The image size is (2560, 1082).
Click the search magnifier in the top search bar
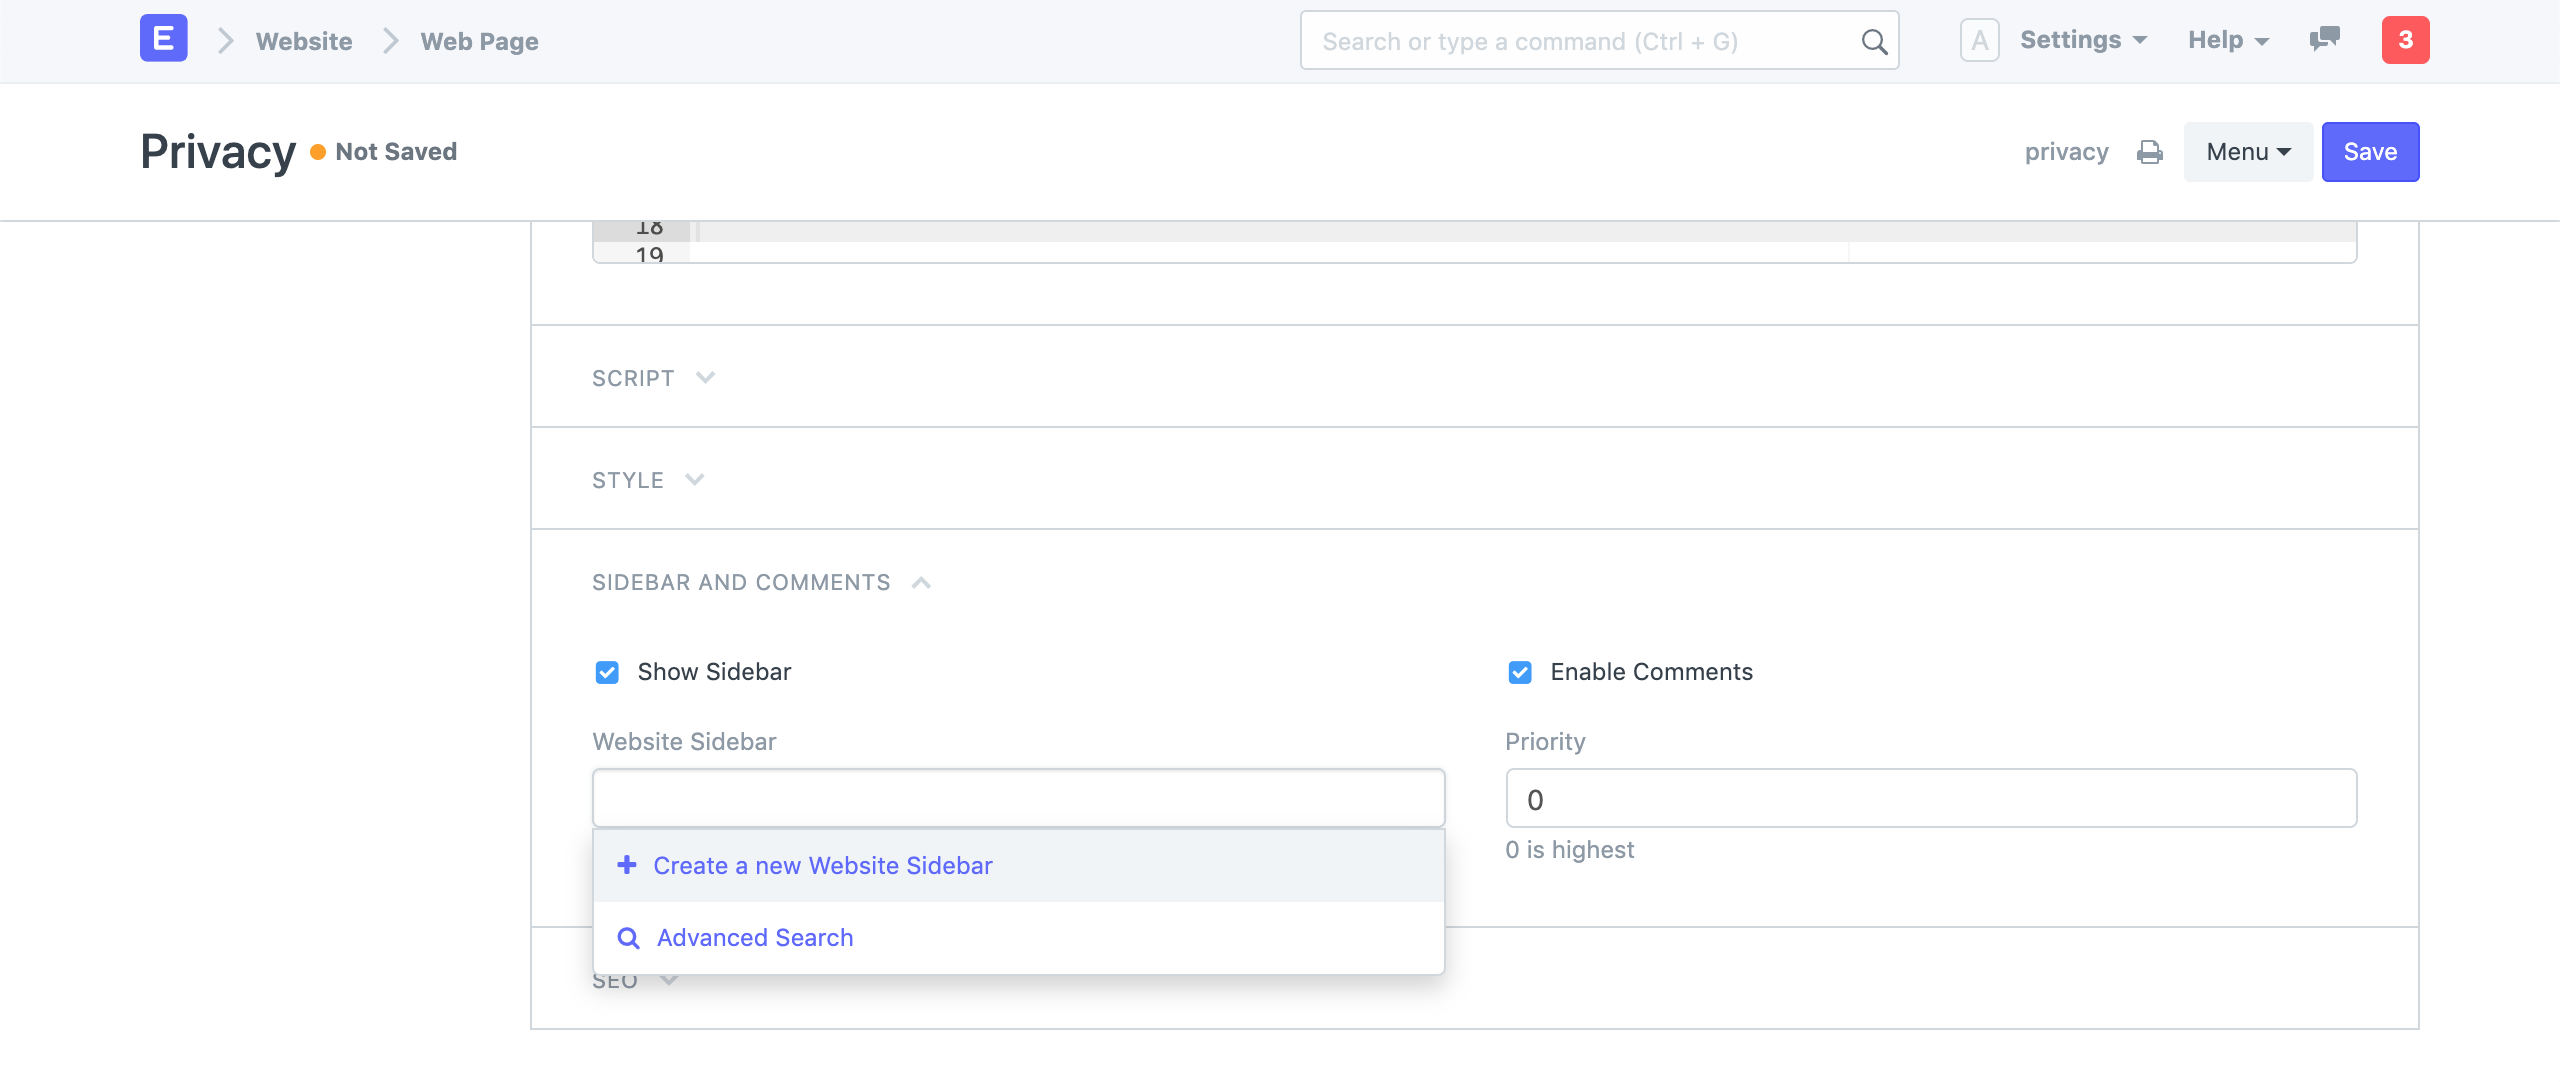pos(1872,41)
